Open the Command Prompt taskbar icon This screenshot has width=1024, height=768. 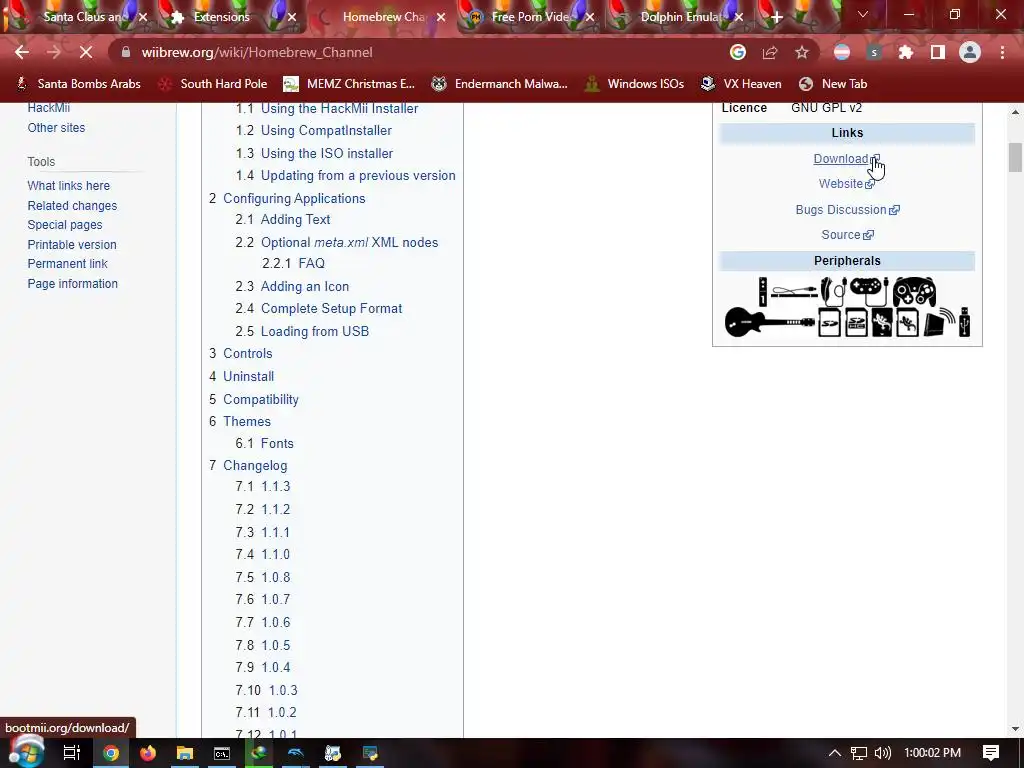pos(221,753)
